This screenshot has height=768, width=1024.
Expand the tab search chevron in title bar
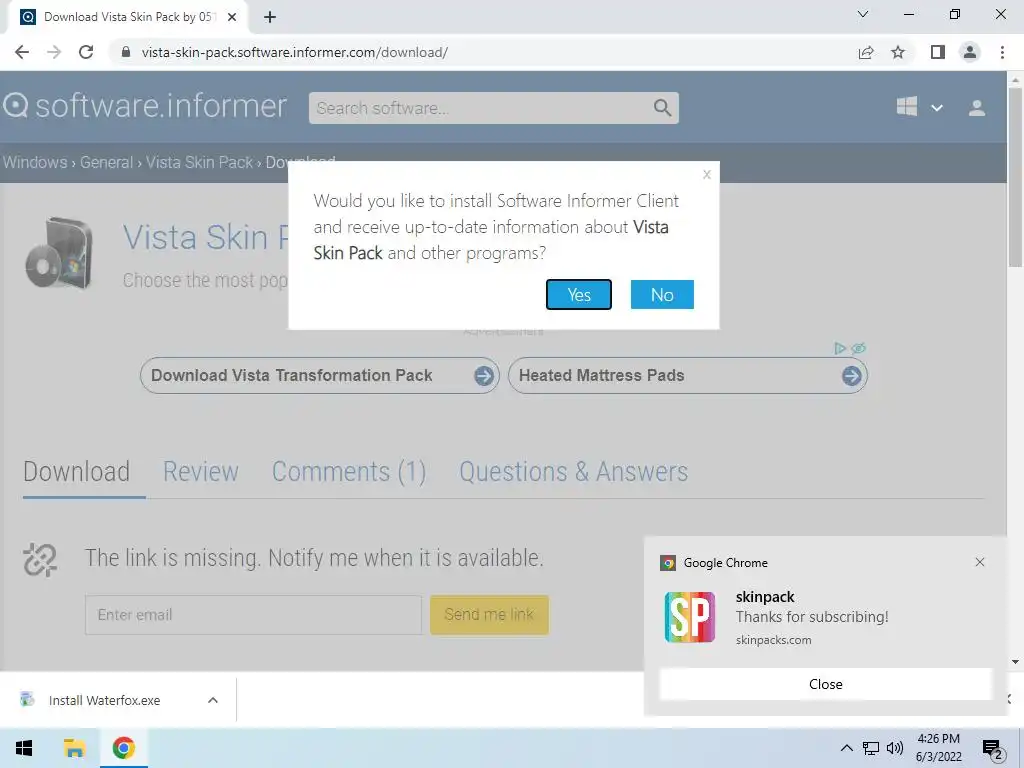point(863,14)
